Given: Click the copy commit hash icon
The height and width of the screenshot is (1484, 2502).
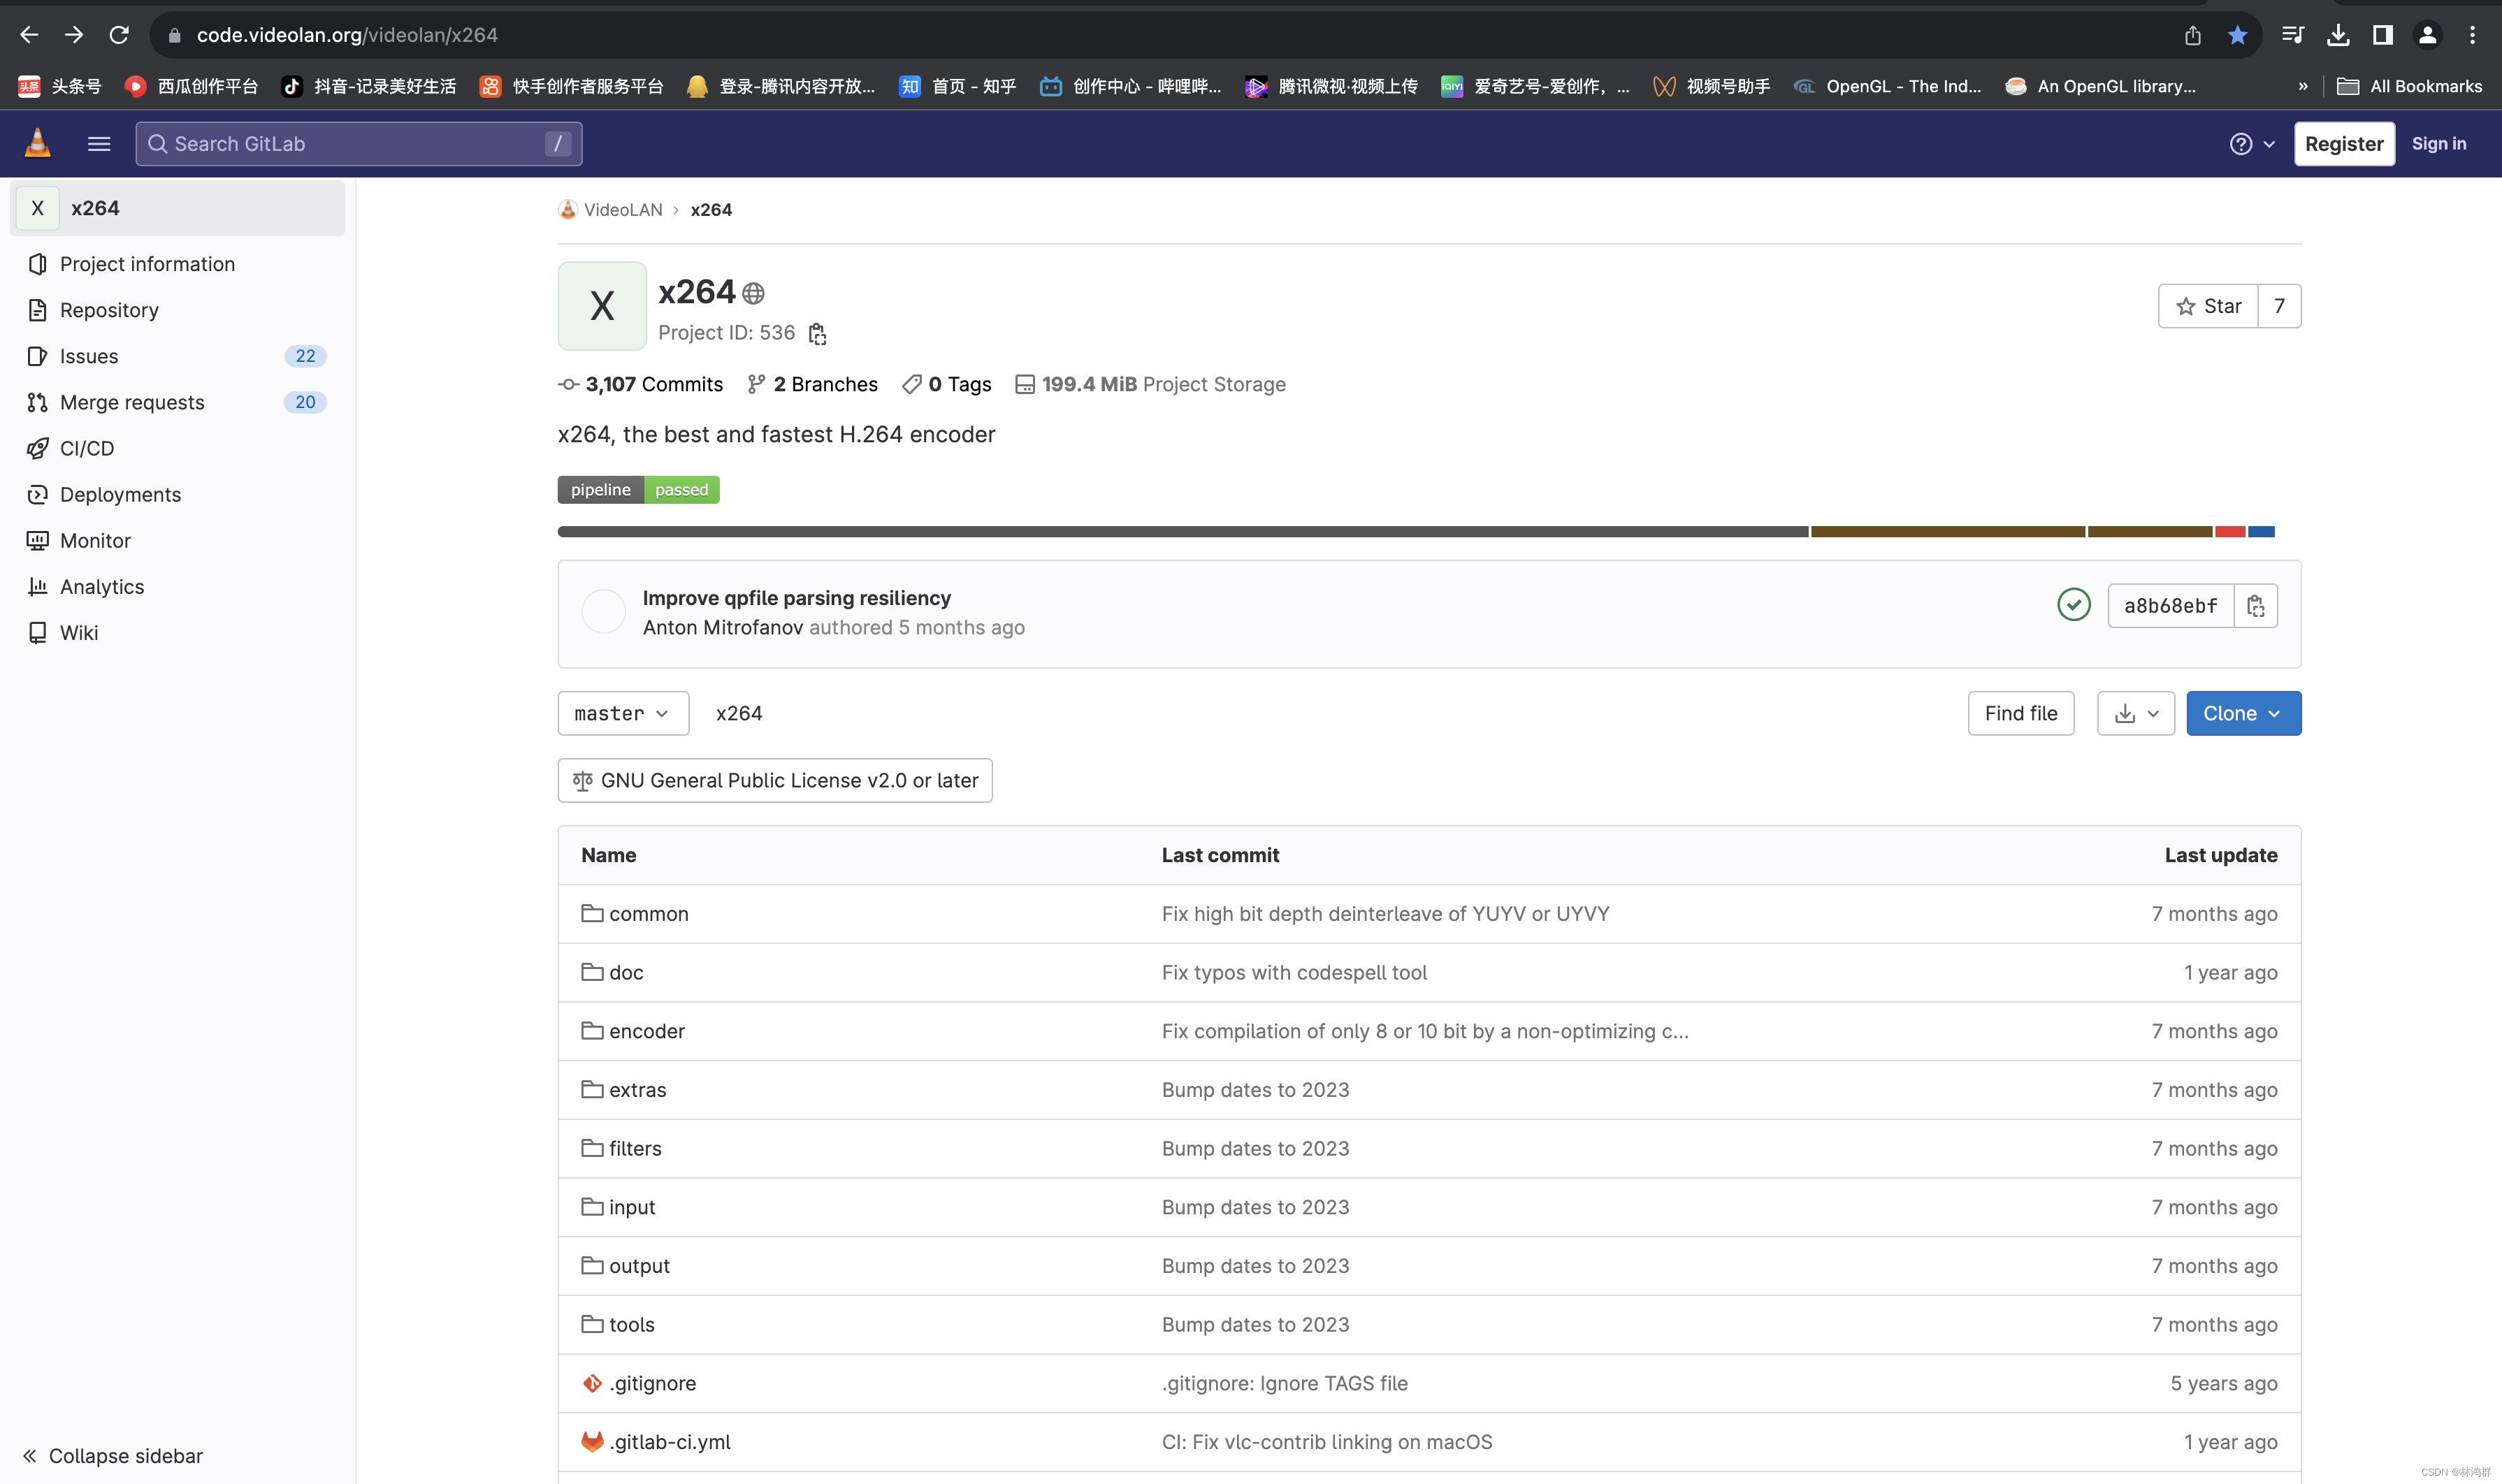Looking at the screenshot, I should pos(2257,606).
